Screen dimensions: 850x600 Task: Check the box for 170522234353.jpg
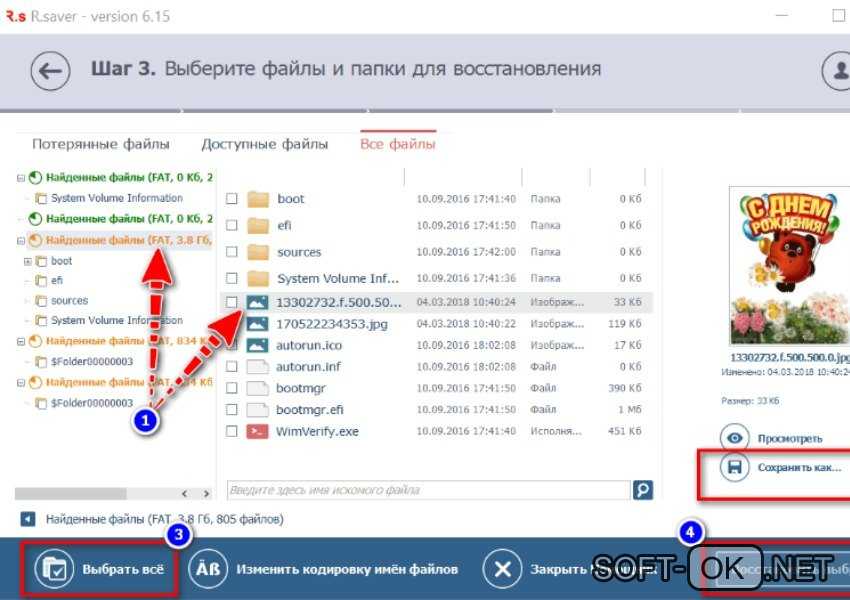point(231,324)
